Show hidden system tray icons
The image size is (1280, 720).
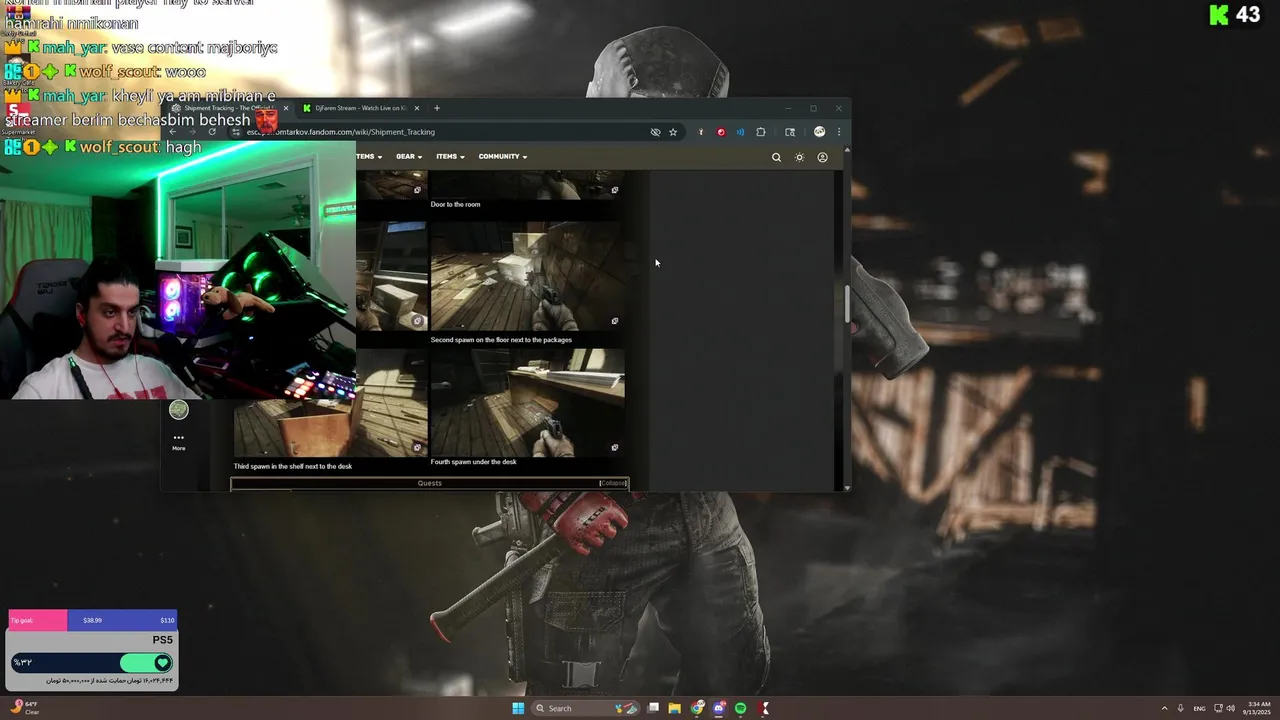point(1164,708)
